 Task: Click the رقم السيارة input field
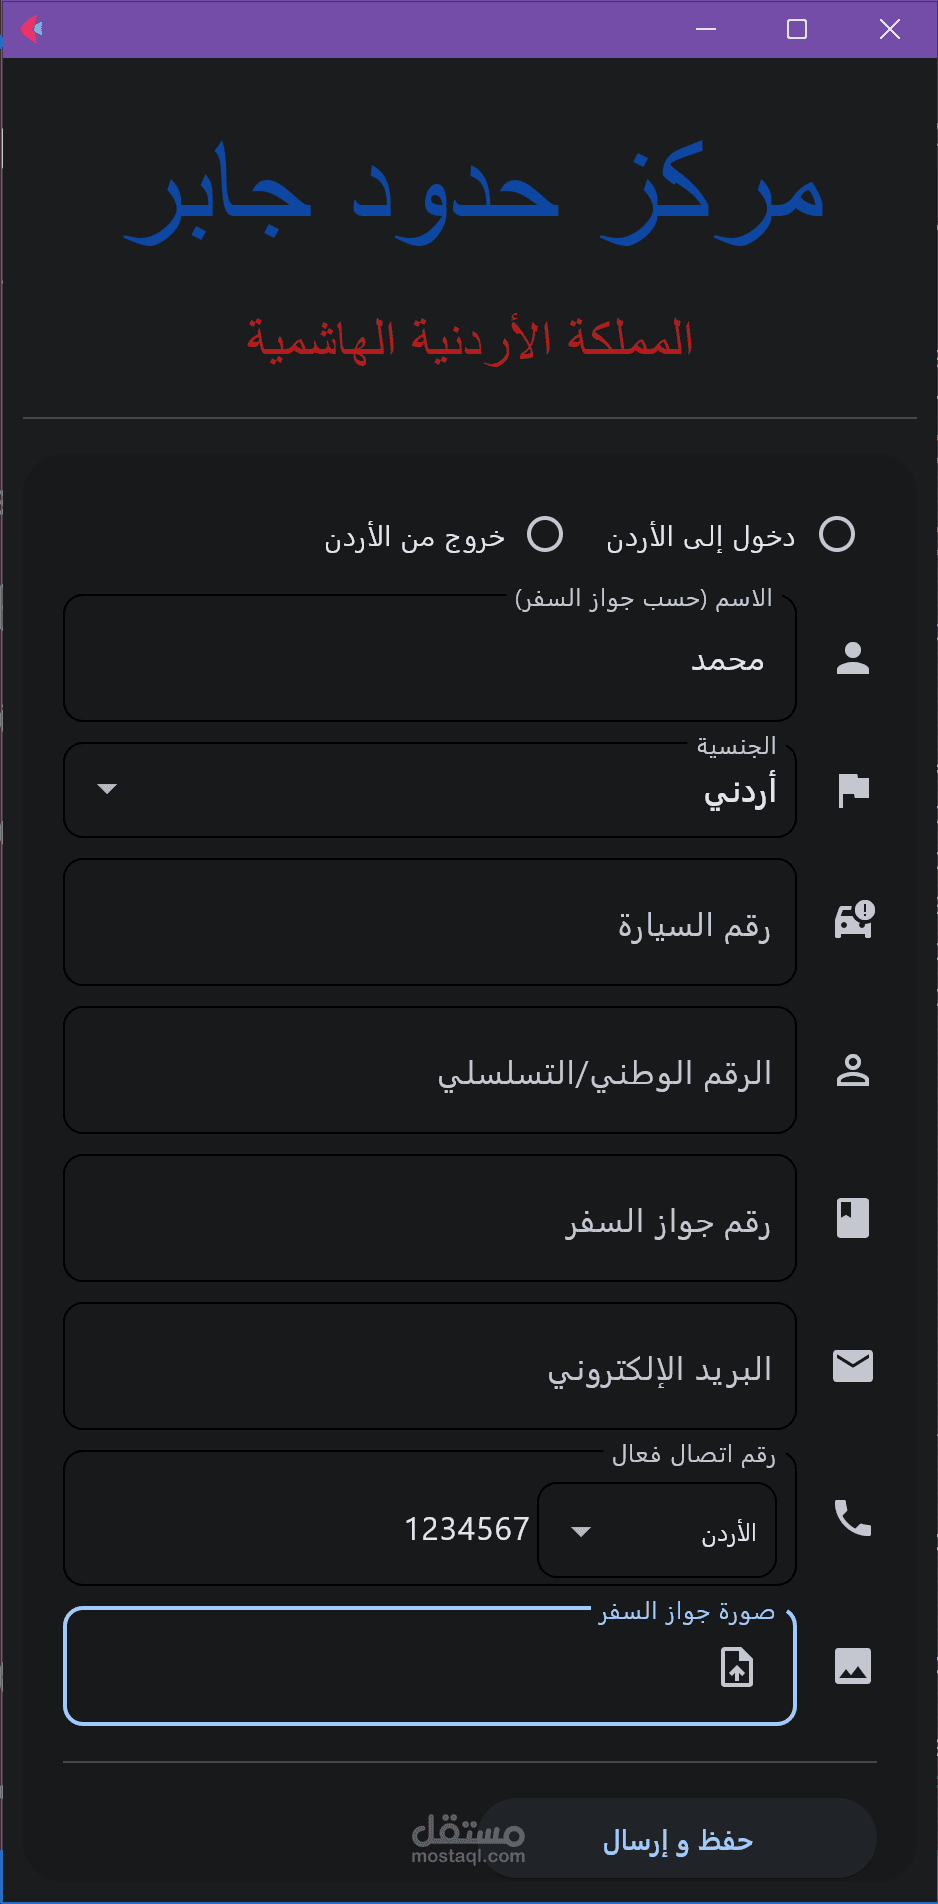click(430, 921)
